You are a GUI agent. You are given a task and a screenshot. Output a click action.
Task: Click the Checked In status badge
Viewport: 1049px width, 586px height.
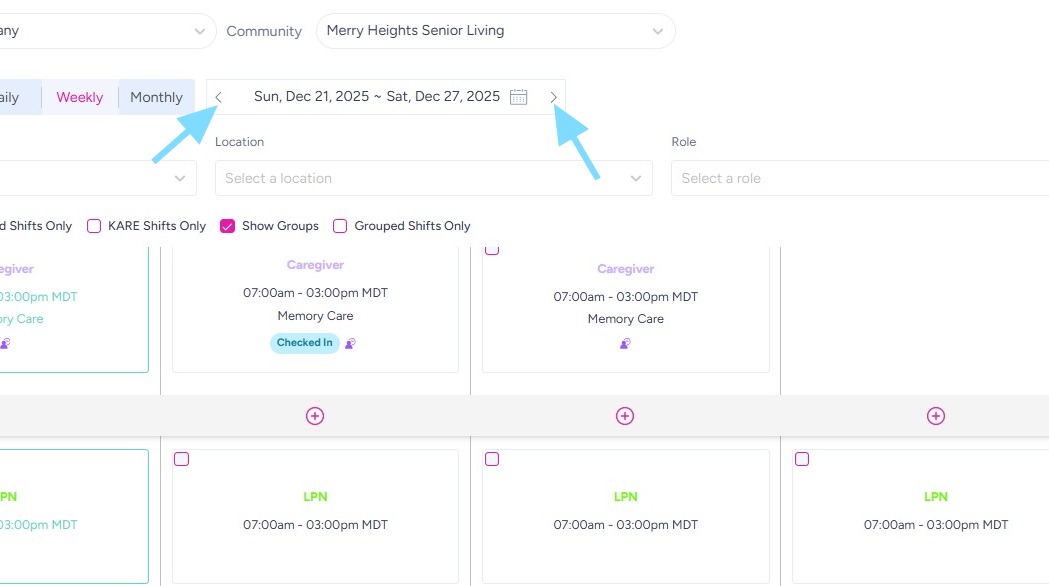click(x=304, y=343)
